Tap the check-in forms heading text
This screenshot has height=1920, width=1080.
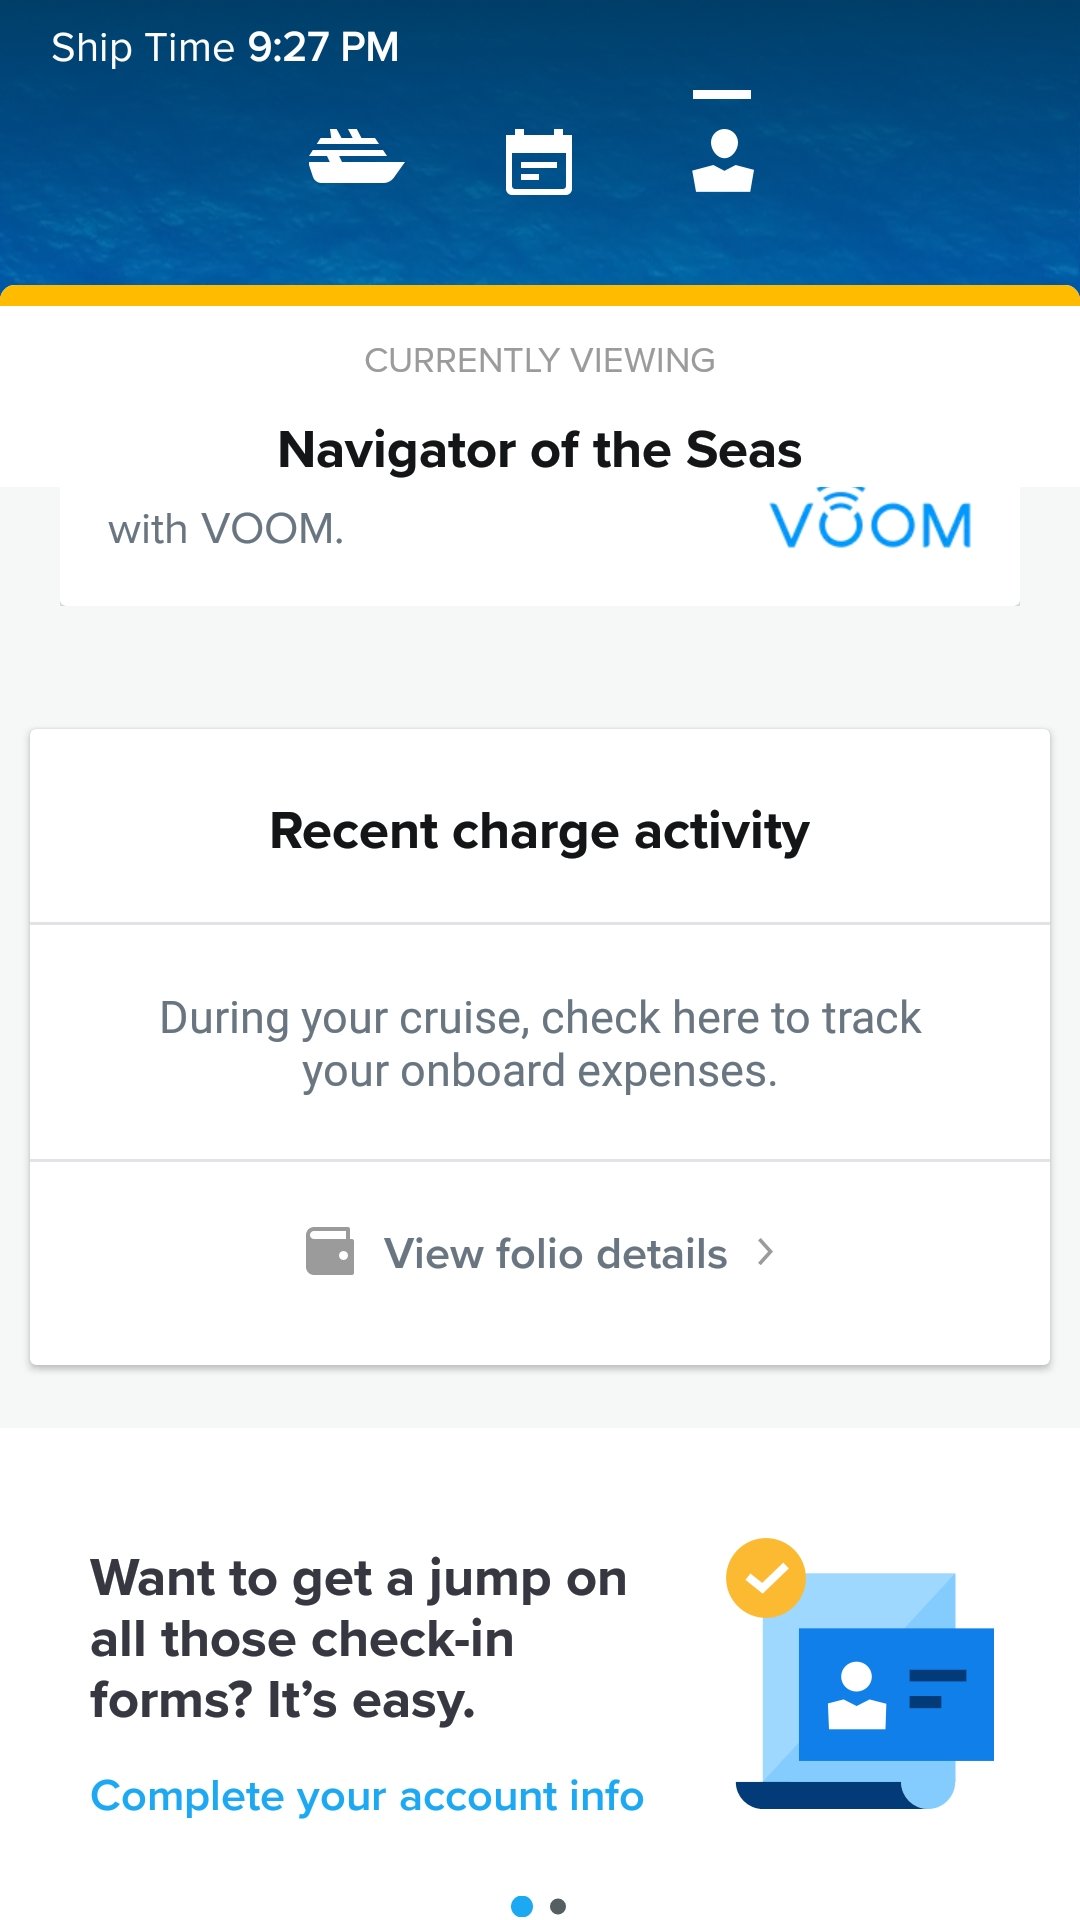coord(359,1639)
